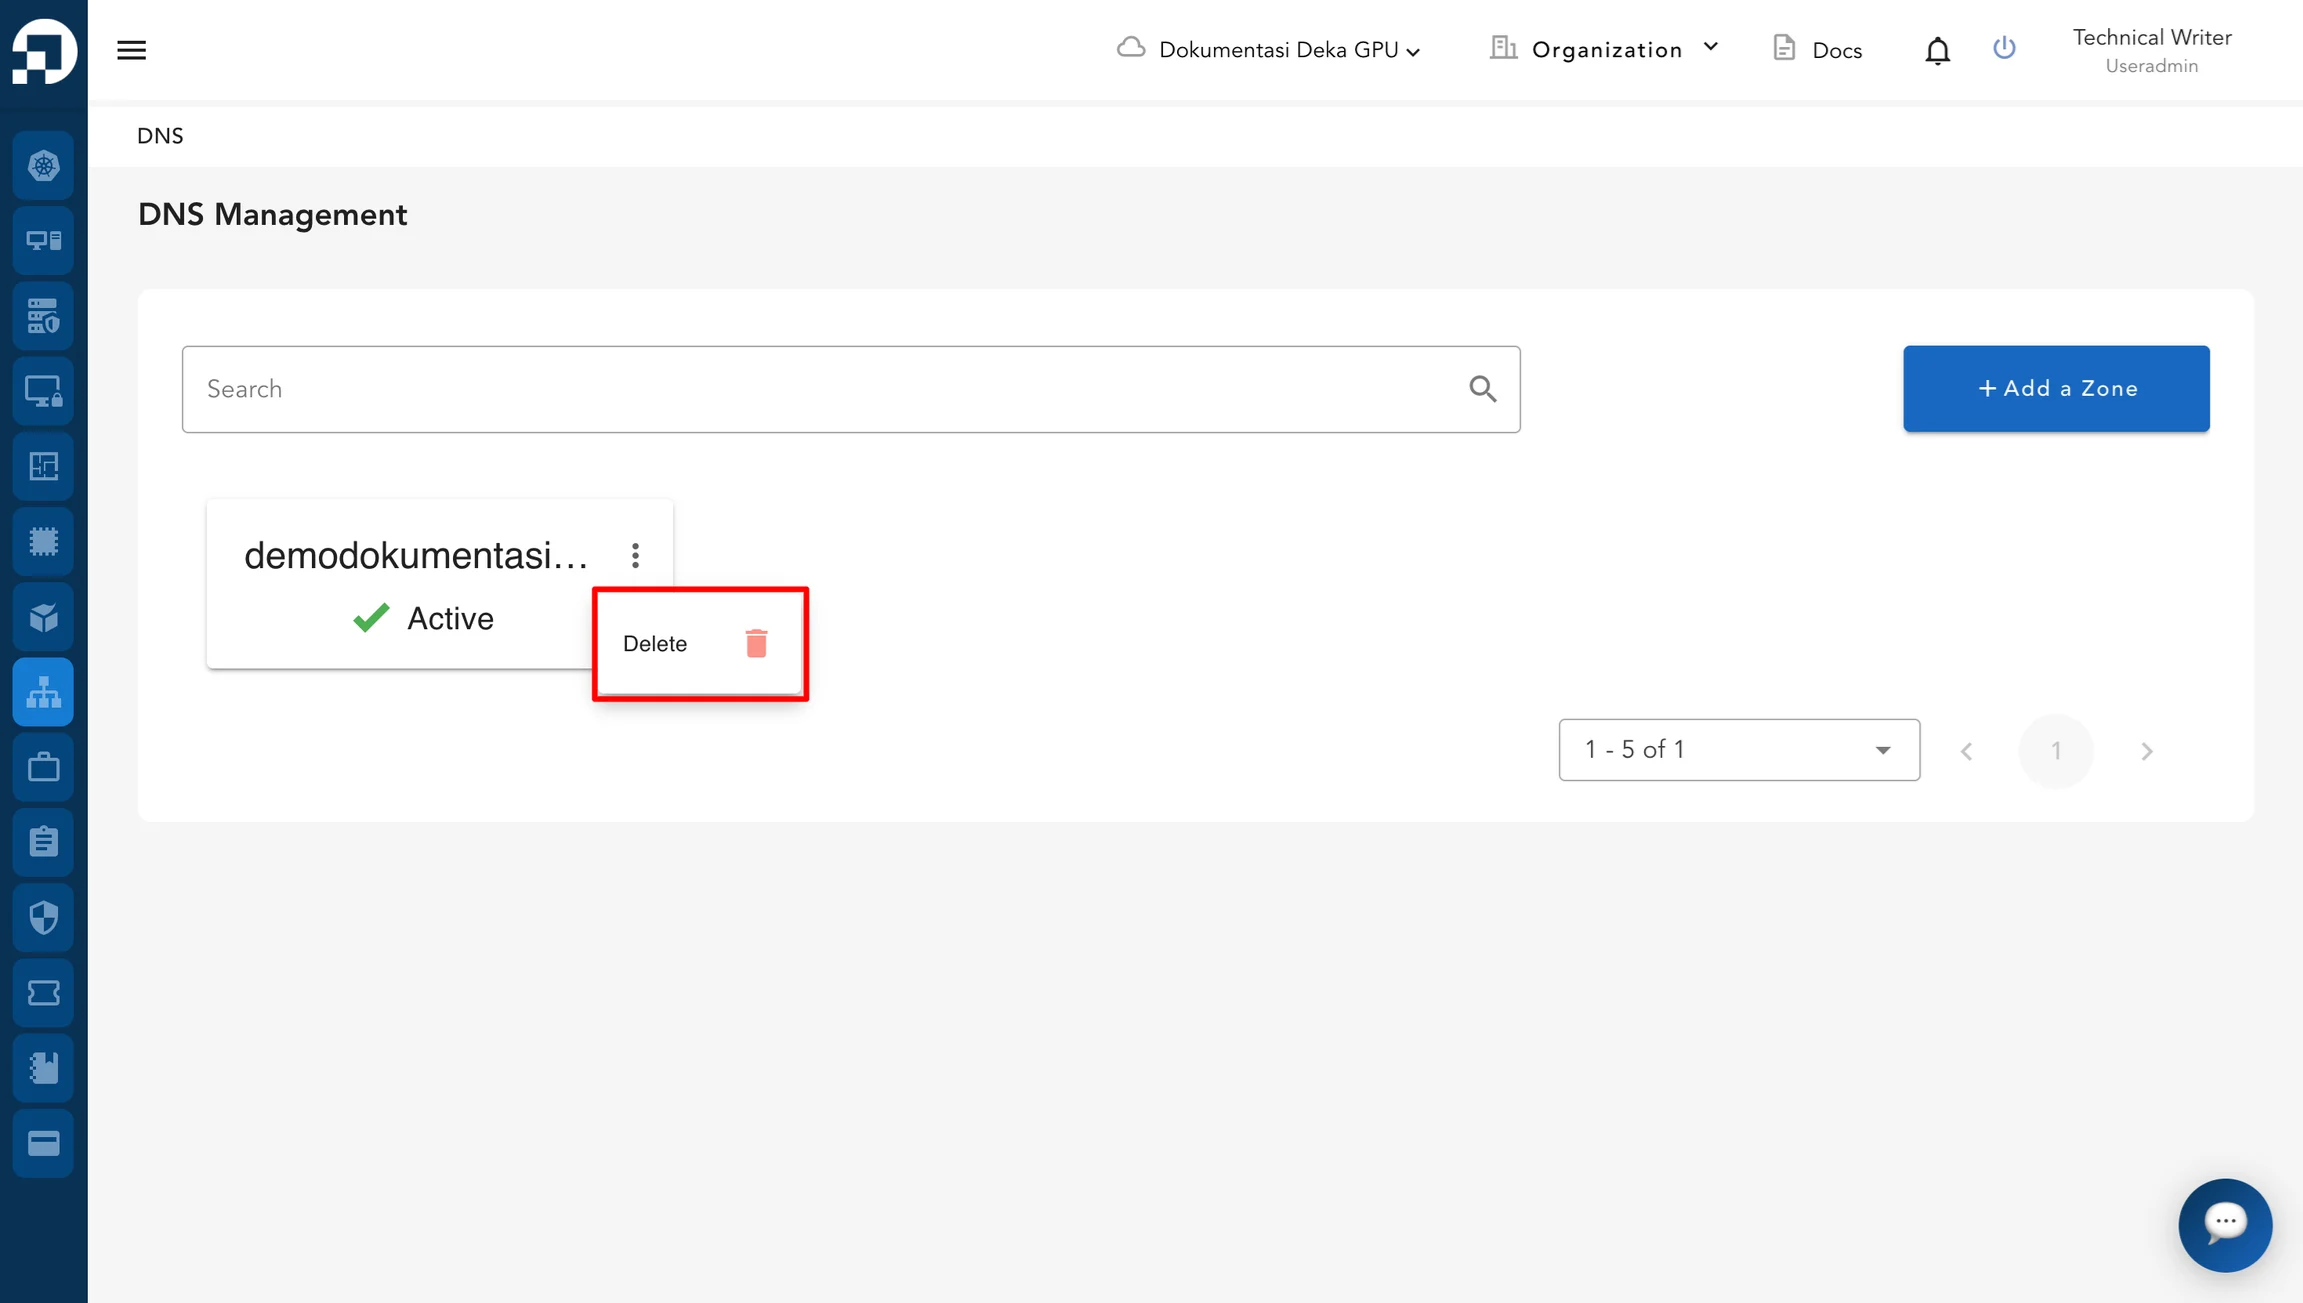Open the ticket icon in sidebar

[43, 993]
